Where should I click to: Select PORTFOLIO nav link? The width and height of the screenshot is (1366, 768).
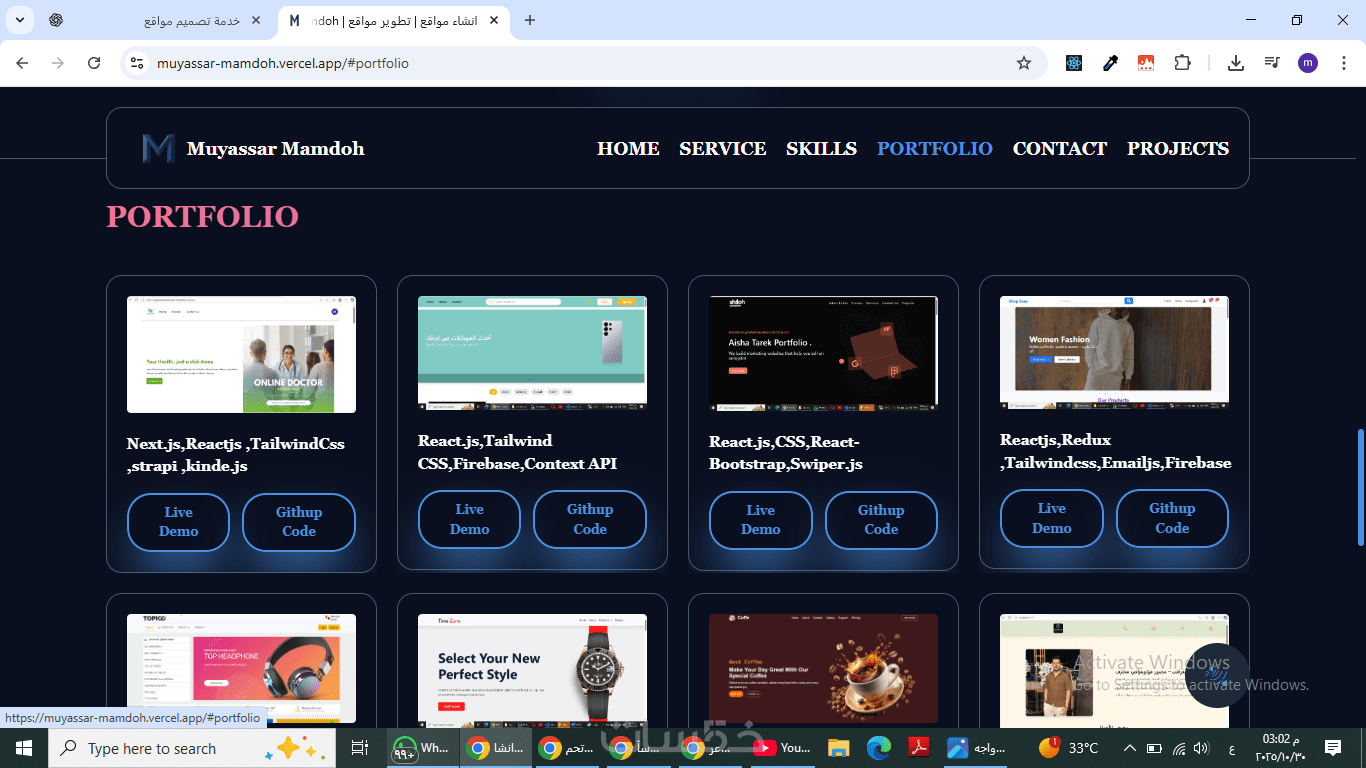935,148
